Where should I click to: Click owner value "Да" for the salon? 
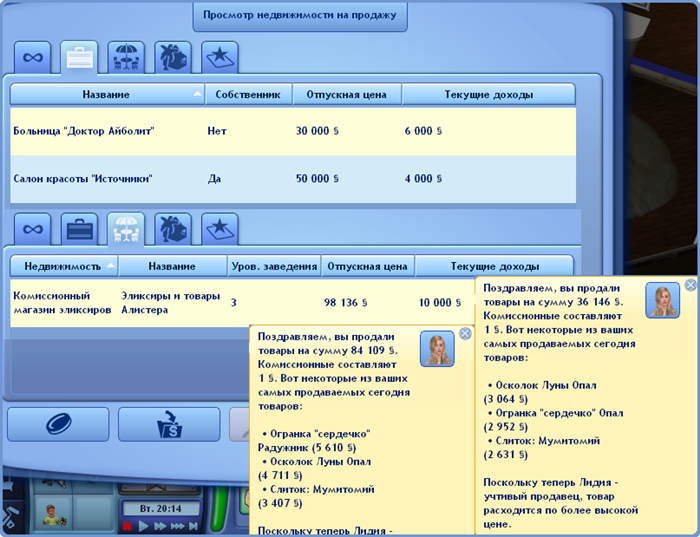coord(214,179)
